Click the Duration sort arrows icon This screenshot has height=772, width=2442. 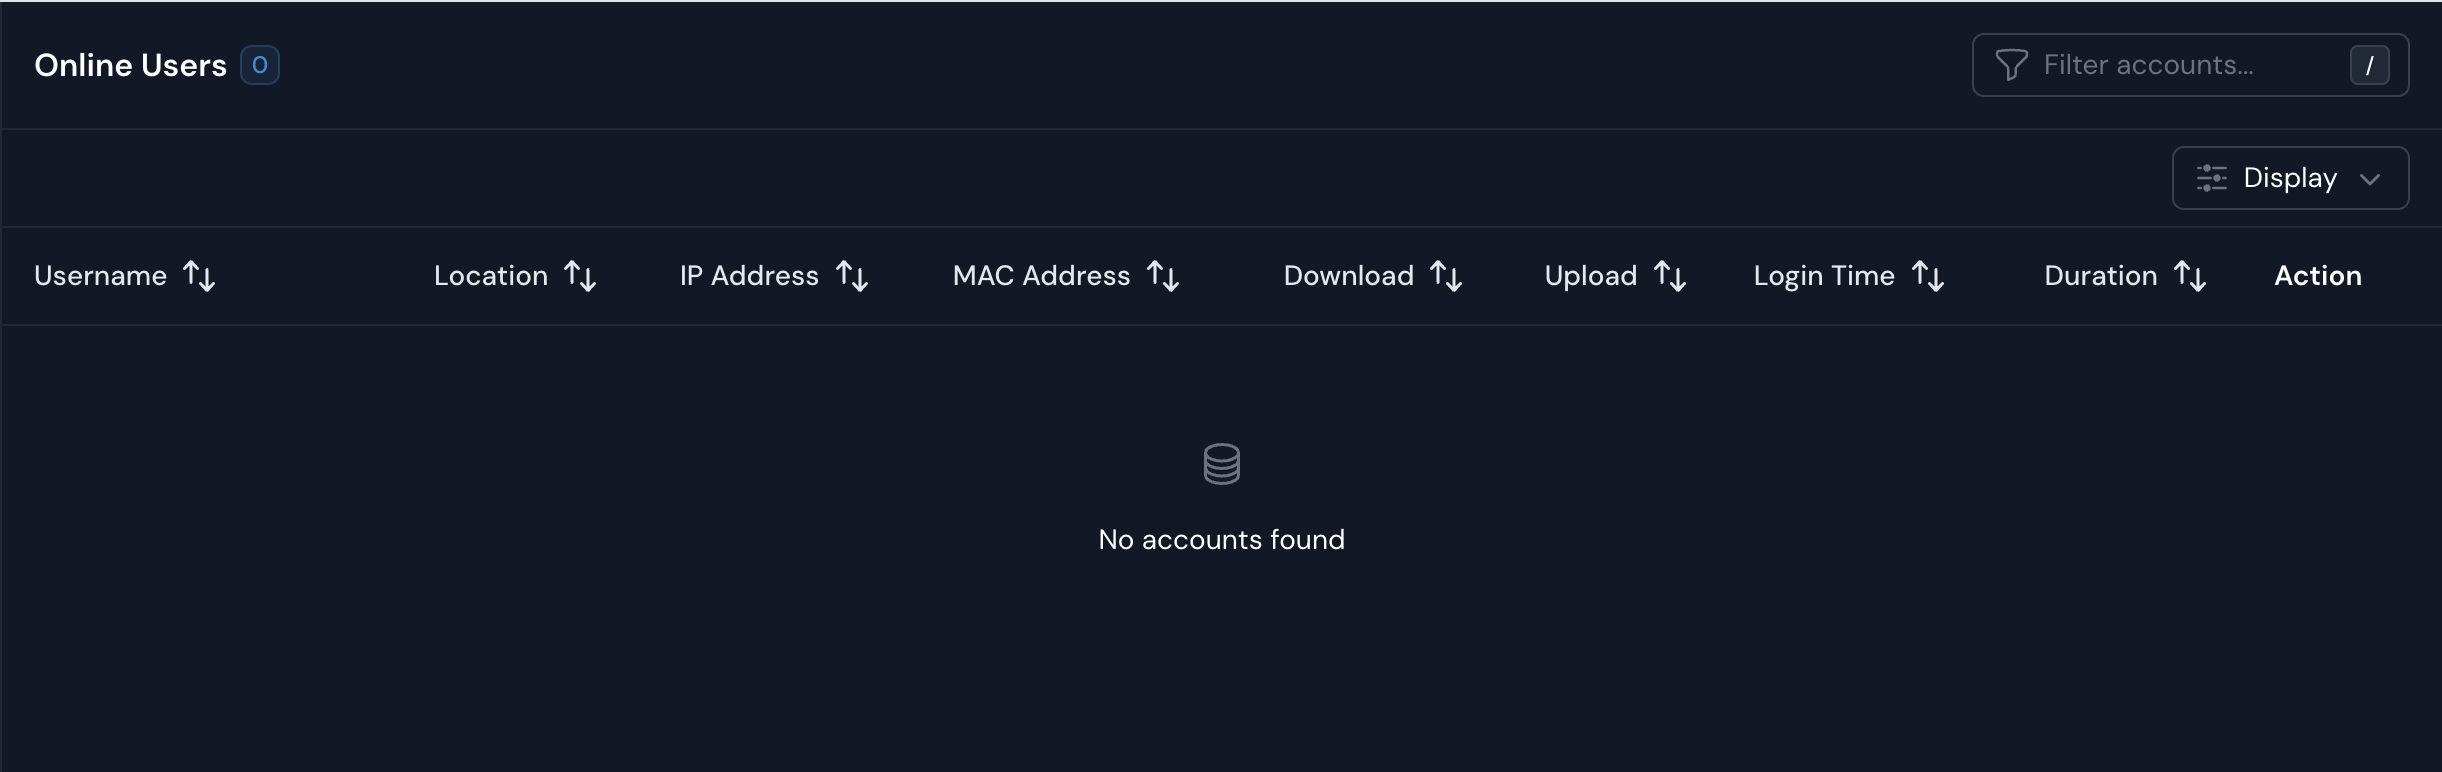coord(2190,276)
